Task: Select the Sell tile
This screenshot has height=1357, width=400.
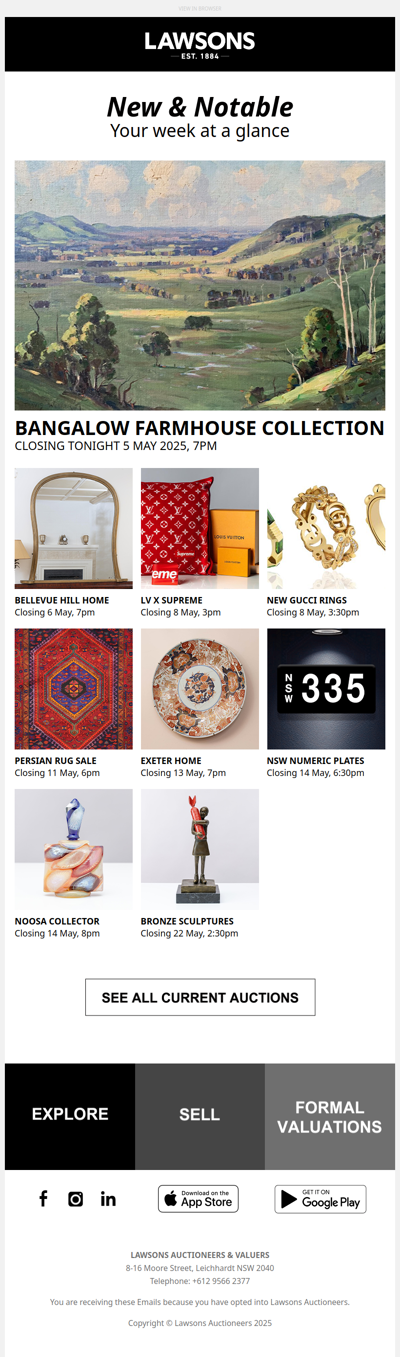Action: (200, 1116)
